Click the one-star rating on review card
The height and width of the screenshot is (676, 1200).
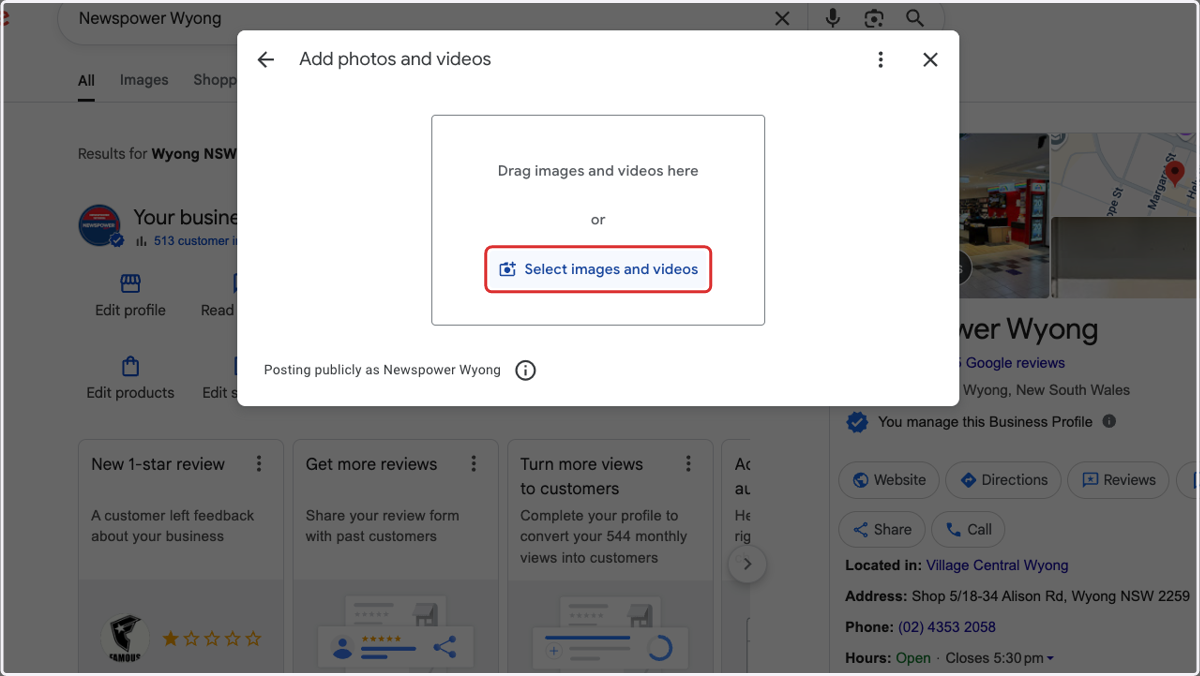click(212, 638)
